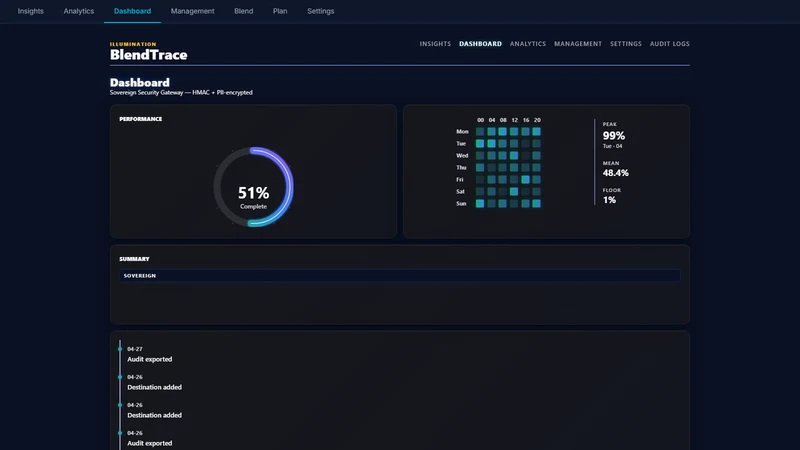
Task: Click the Mon 20 heatmap cell
Action: point(536,132)
